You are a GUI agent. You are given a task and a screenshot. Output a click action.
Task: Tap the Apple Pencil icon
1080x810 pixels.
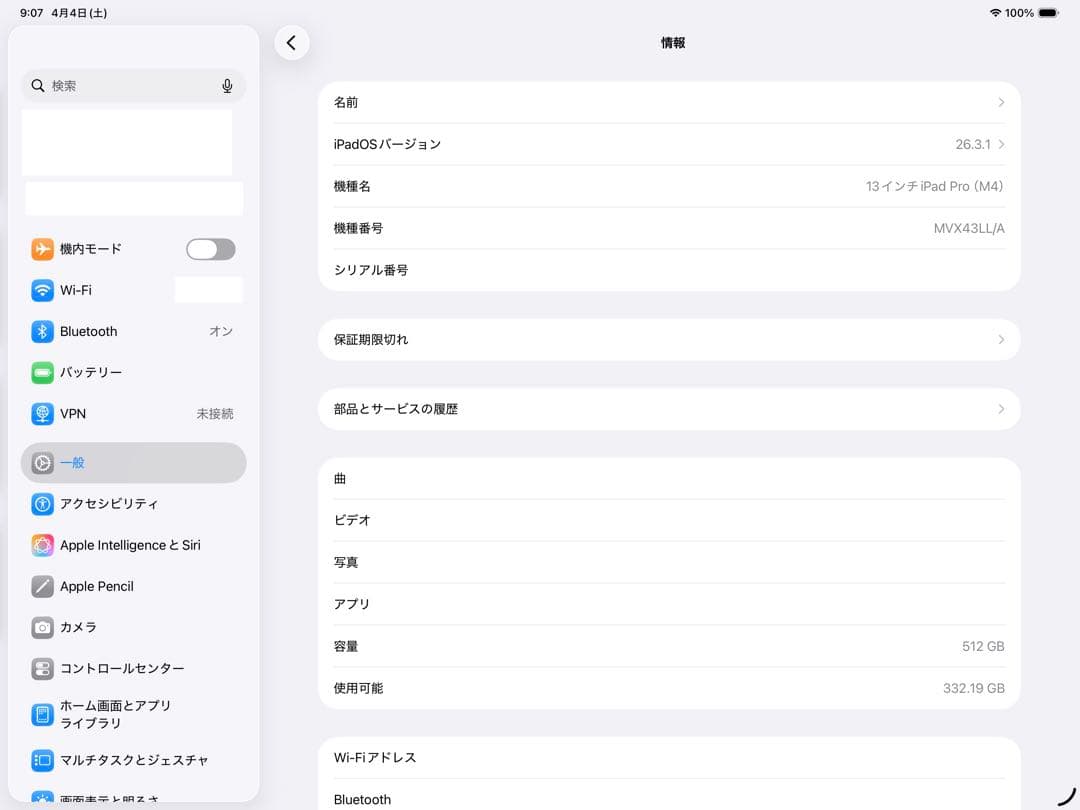click(42, 587)
